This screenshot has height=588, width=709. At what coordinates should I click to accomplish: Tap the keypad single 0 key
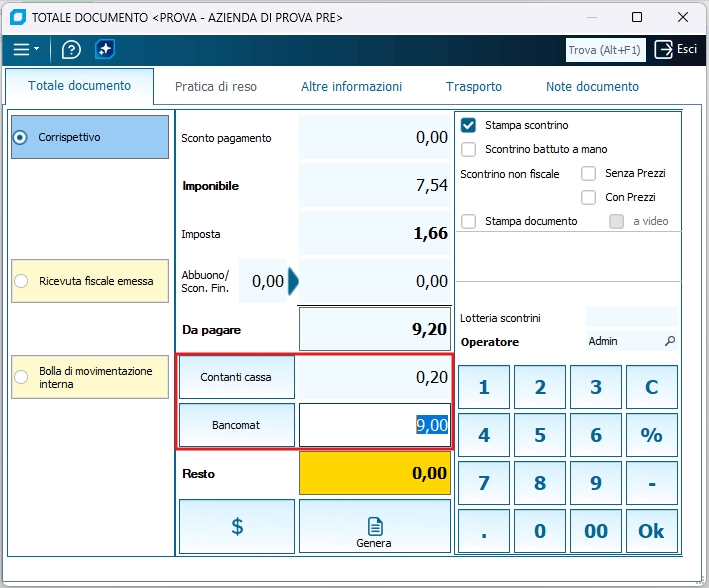click(540, 531)
